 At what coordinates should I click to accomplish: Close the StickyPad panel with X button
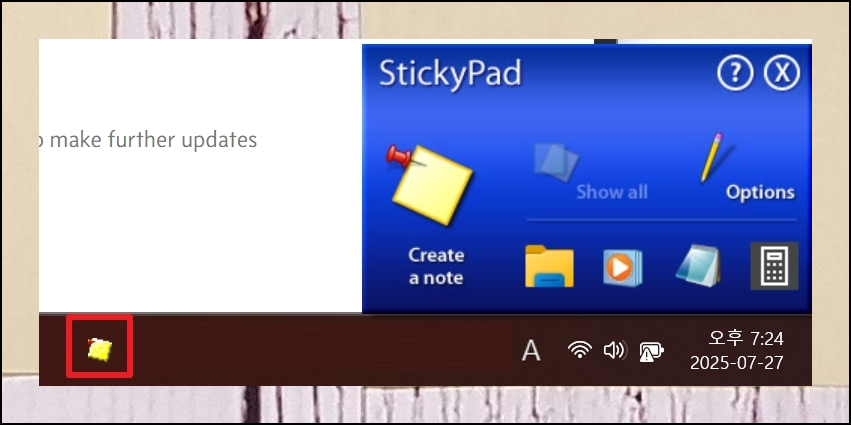(x=782, y=73)
